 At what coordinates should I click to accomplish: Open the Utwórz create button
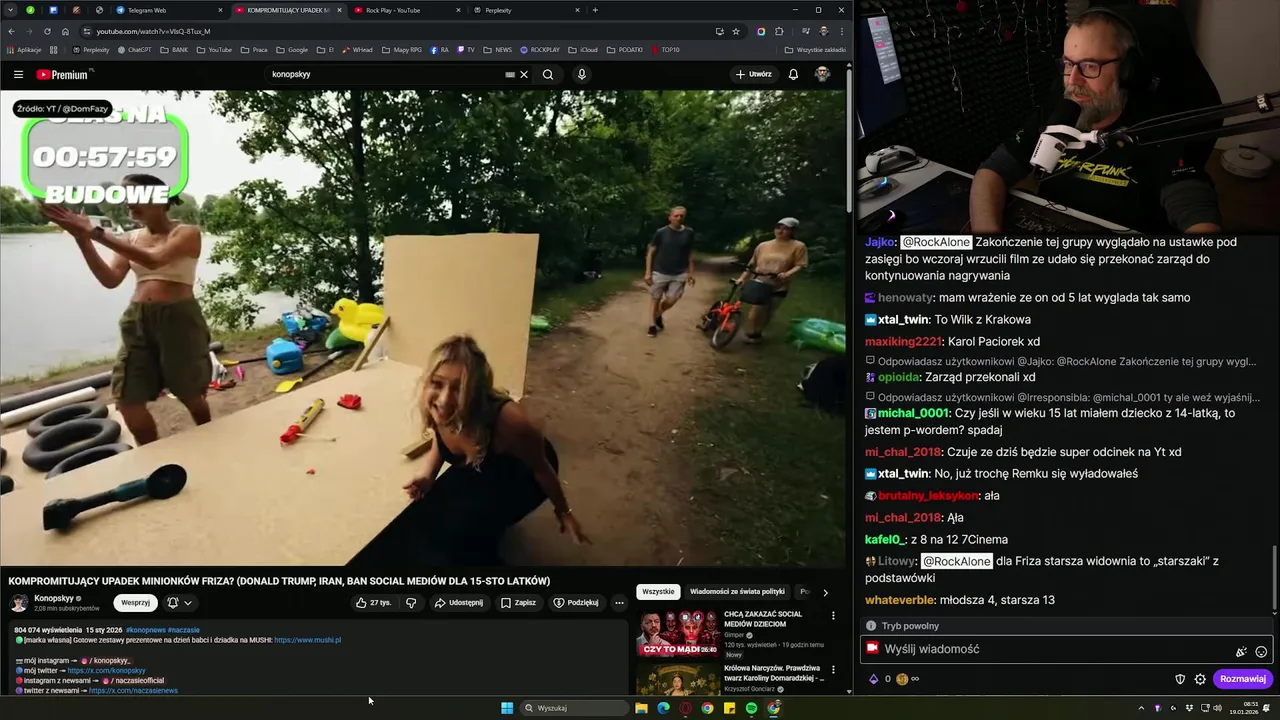(754, 74)
